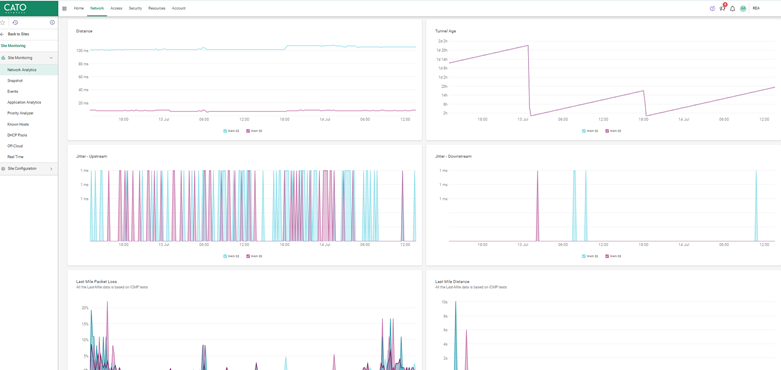The height and width of the screenshot is (370, 781).
Task: Click the Last Mile Distance title
Action: pos(452,282)
